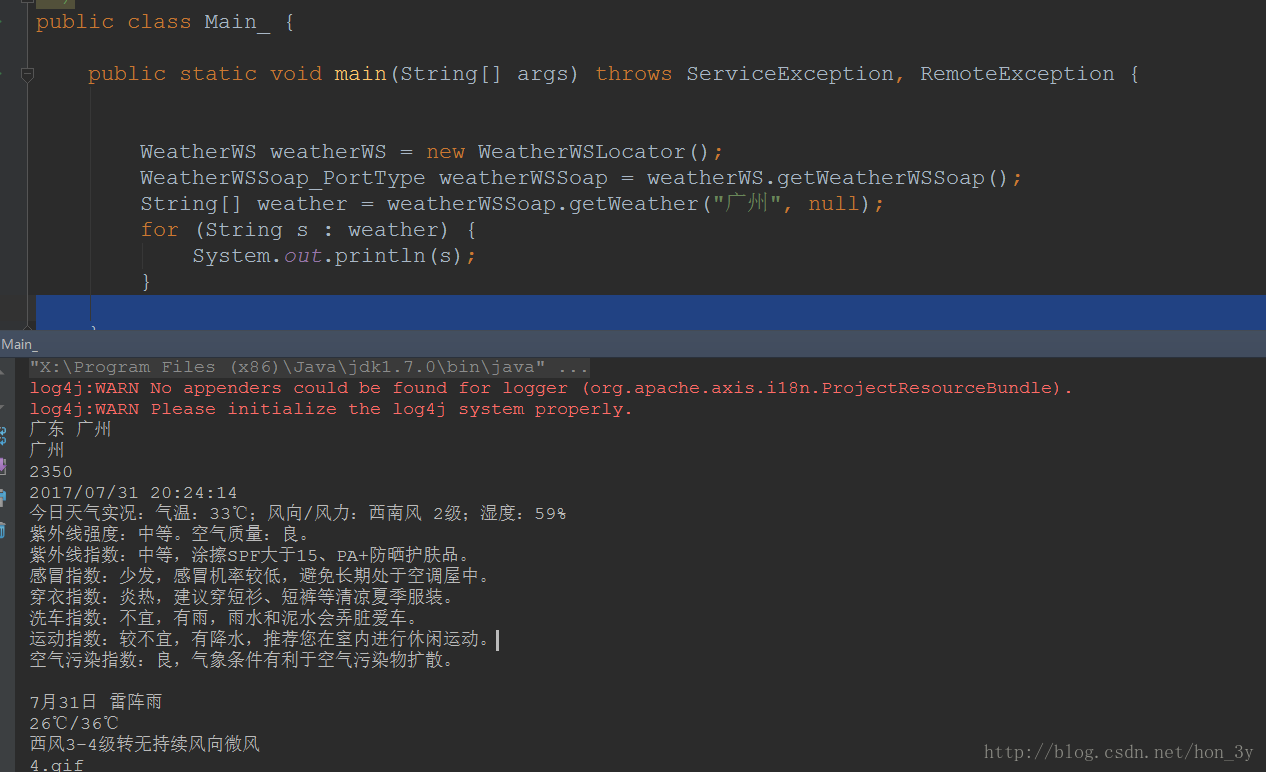This screenshot has width=1266, height=772.
Task: Click the up arrow in console toolbar
Action: pos(3,372)
